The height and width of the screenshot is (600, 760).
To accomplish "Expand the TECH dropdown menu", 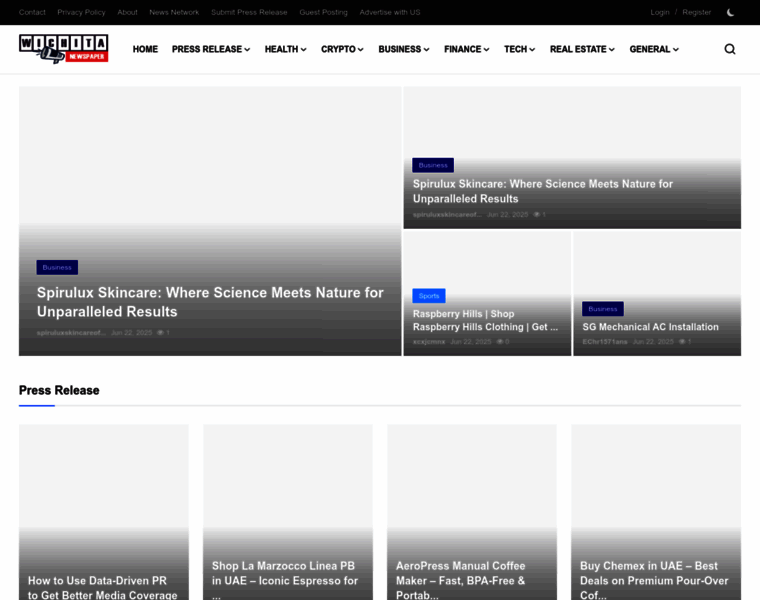I will click(520, 49).
